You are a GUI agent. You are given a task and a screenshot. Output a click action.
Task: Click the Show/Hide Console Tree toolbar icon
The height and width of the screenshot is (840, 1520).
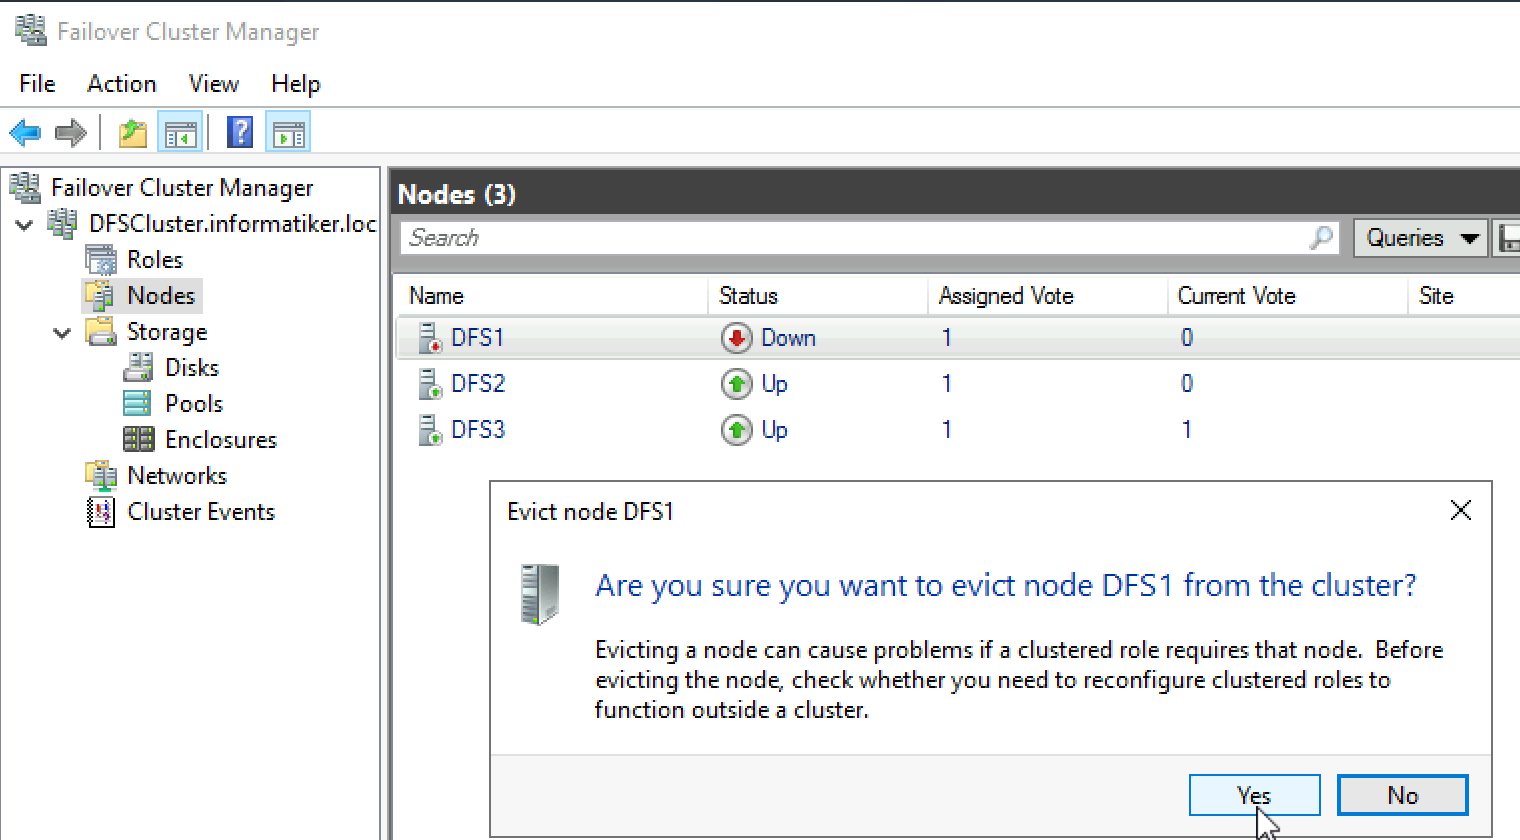[180, 131]
